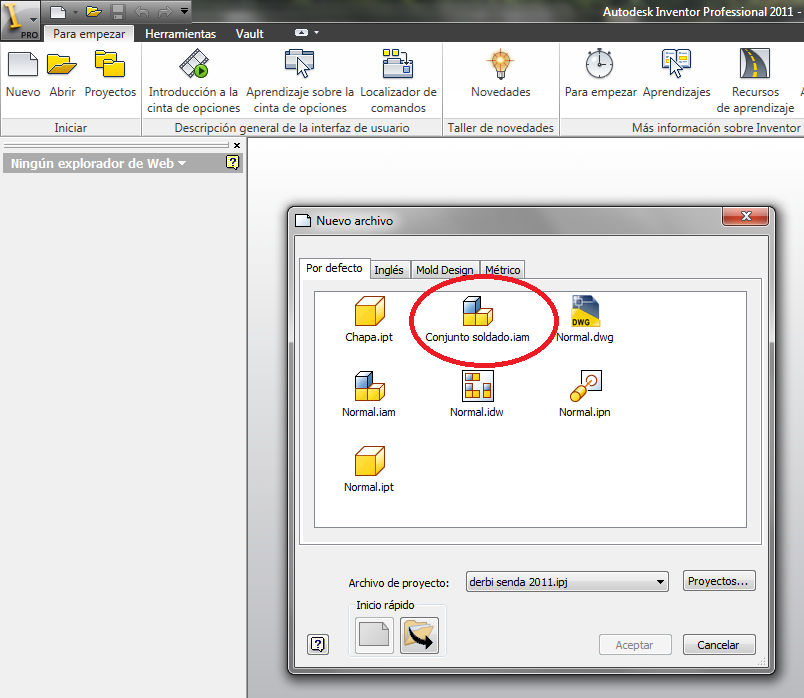Open the Inventor application menu logo button

[20, 20]
